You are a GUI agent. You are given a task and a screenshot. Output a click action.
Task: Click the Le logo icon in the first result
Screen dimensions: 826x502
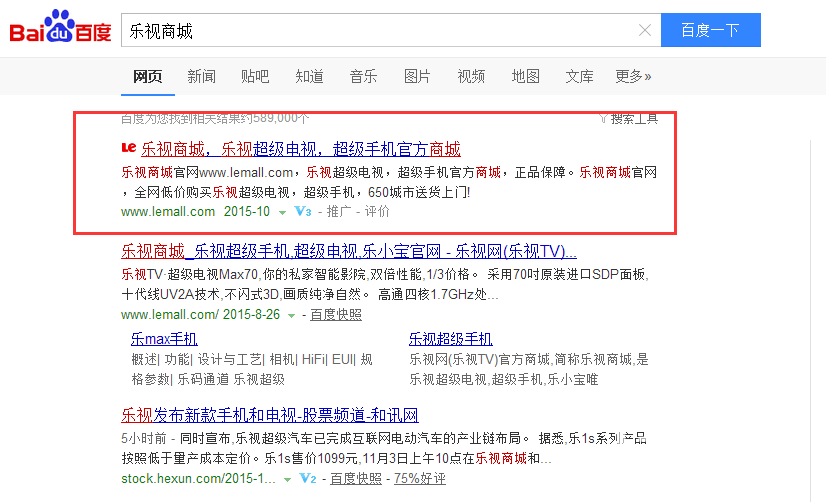click(x=127, y=149)
